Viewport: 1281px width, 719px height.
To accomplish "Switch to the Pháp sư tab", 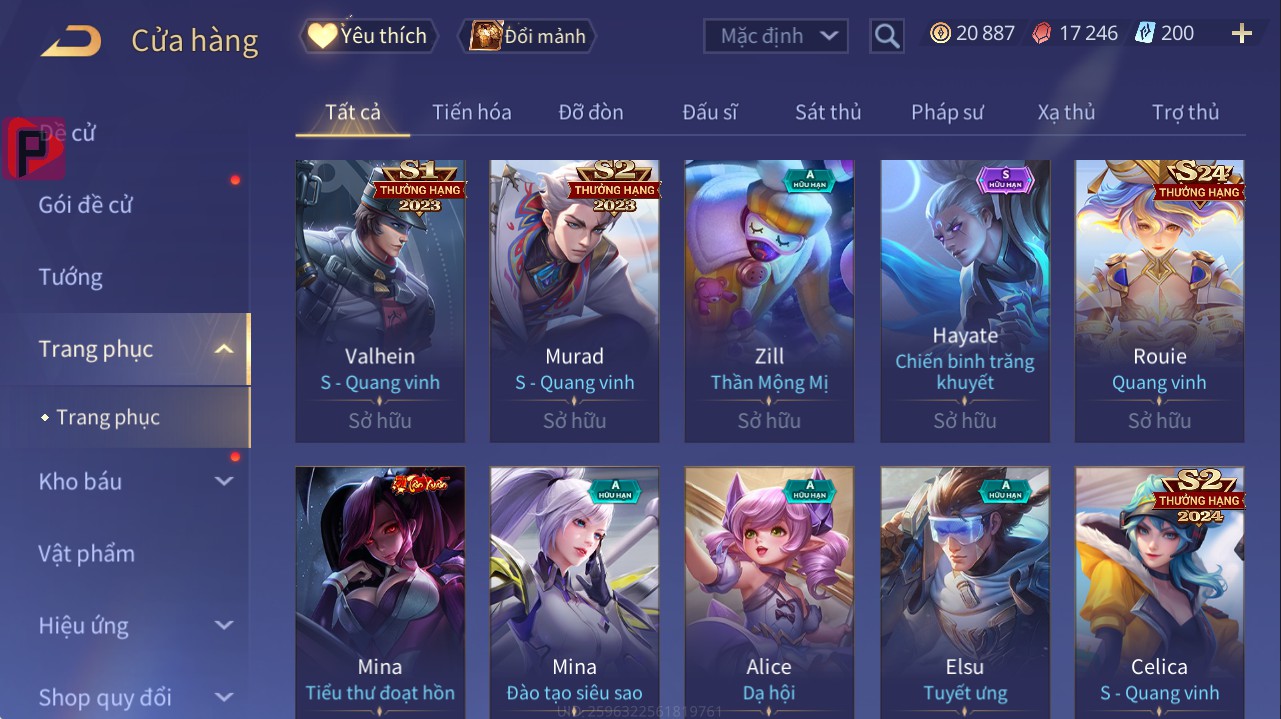I will click(947, 112).
